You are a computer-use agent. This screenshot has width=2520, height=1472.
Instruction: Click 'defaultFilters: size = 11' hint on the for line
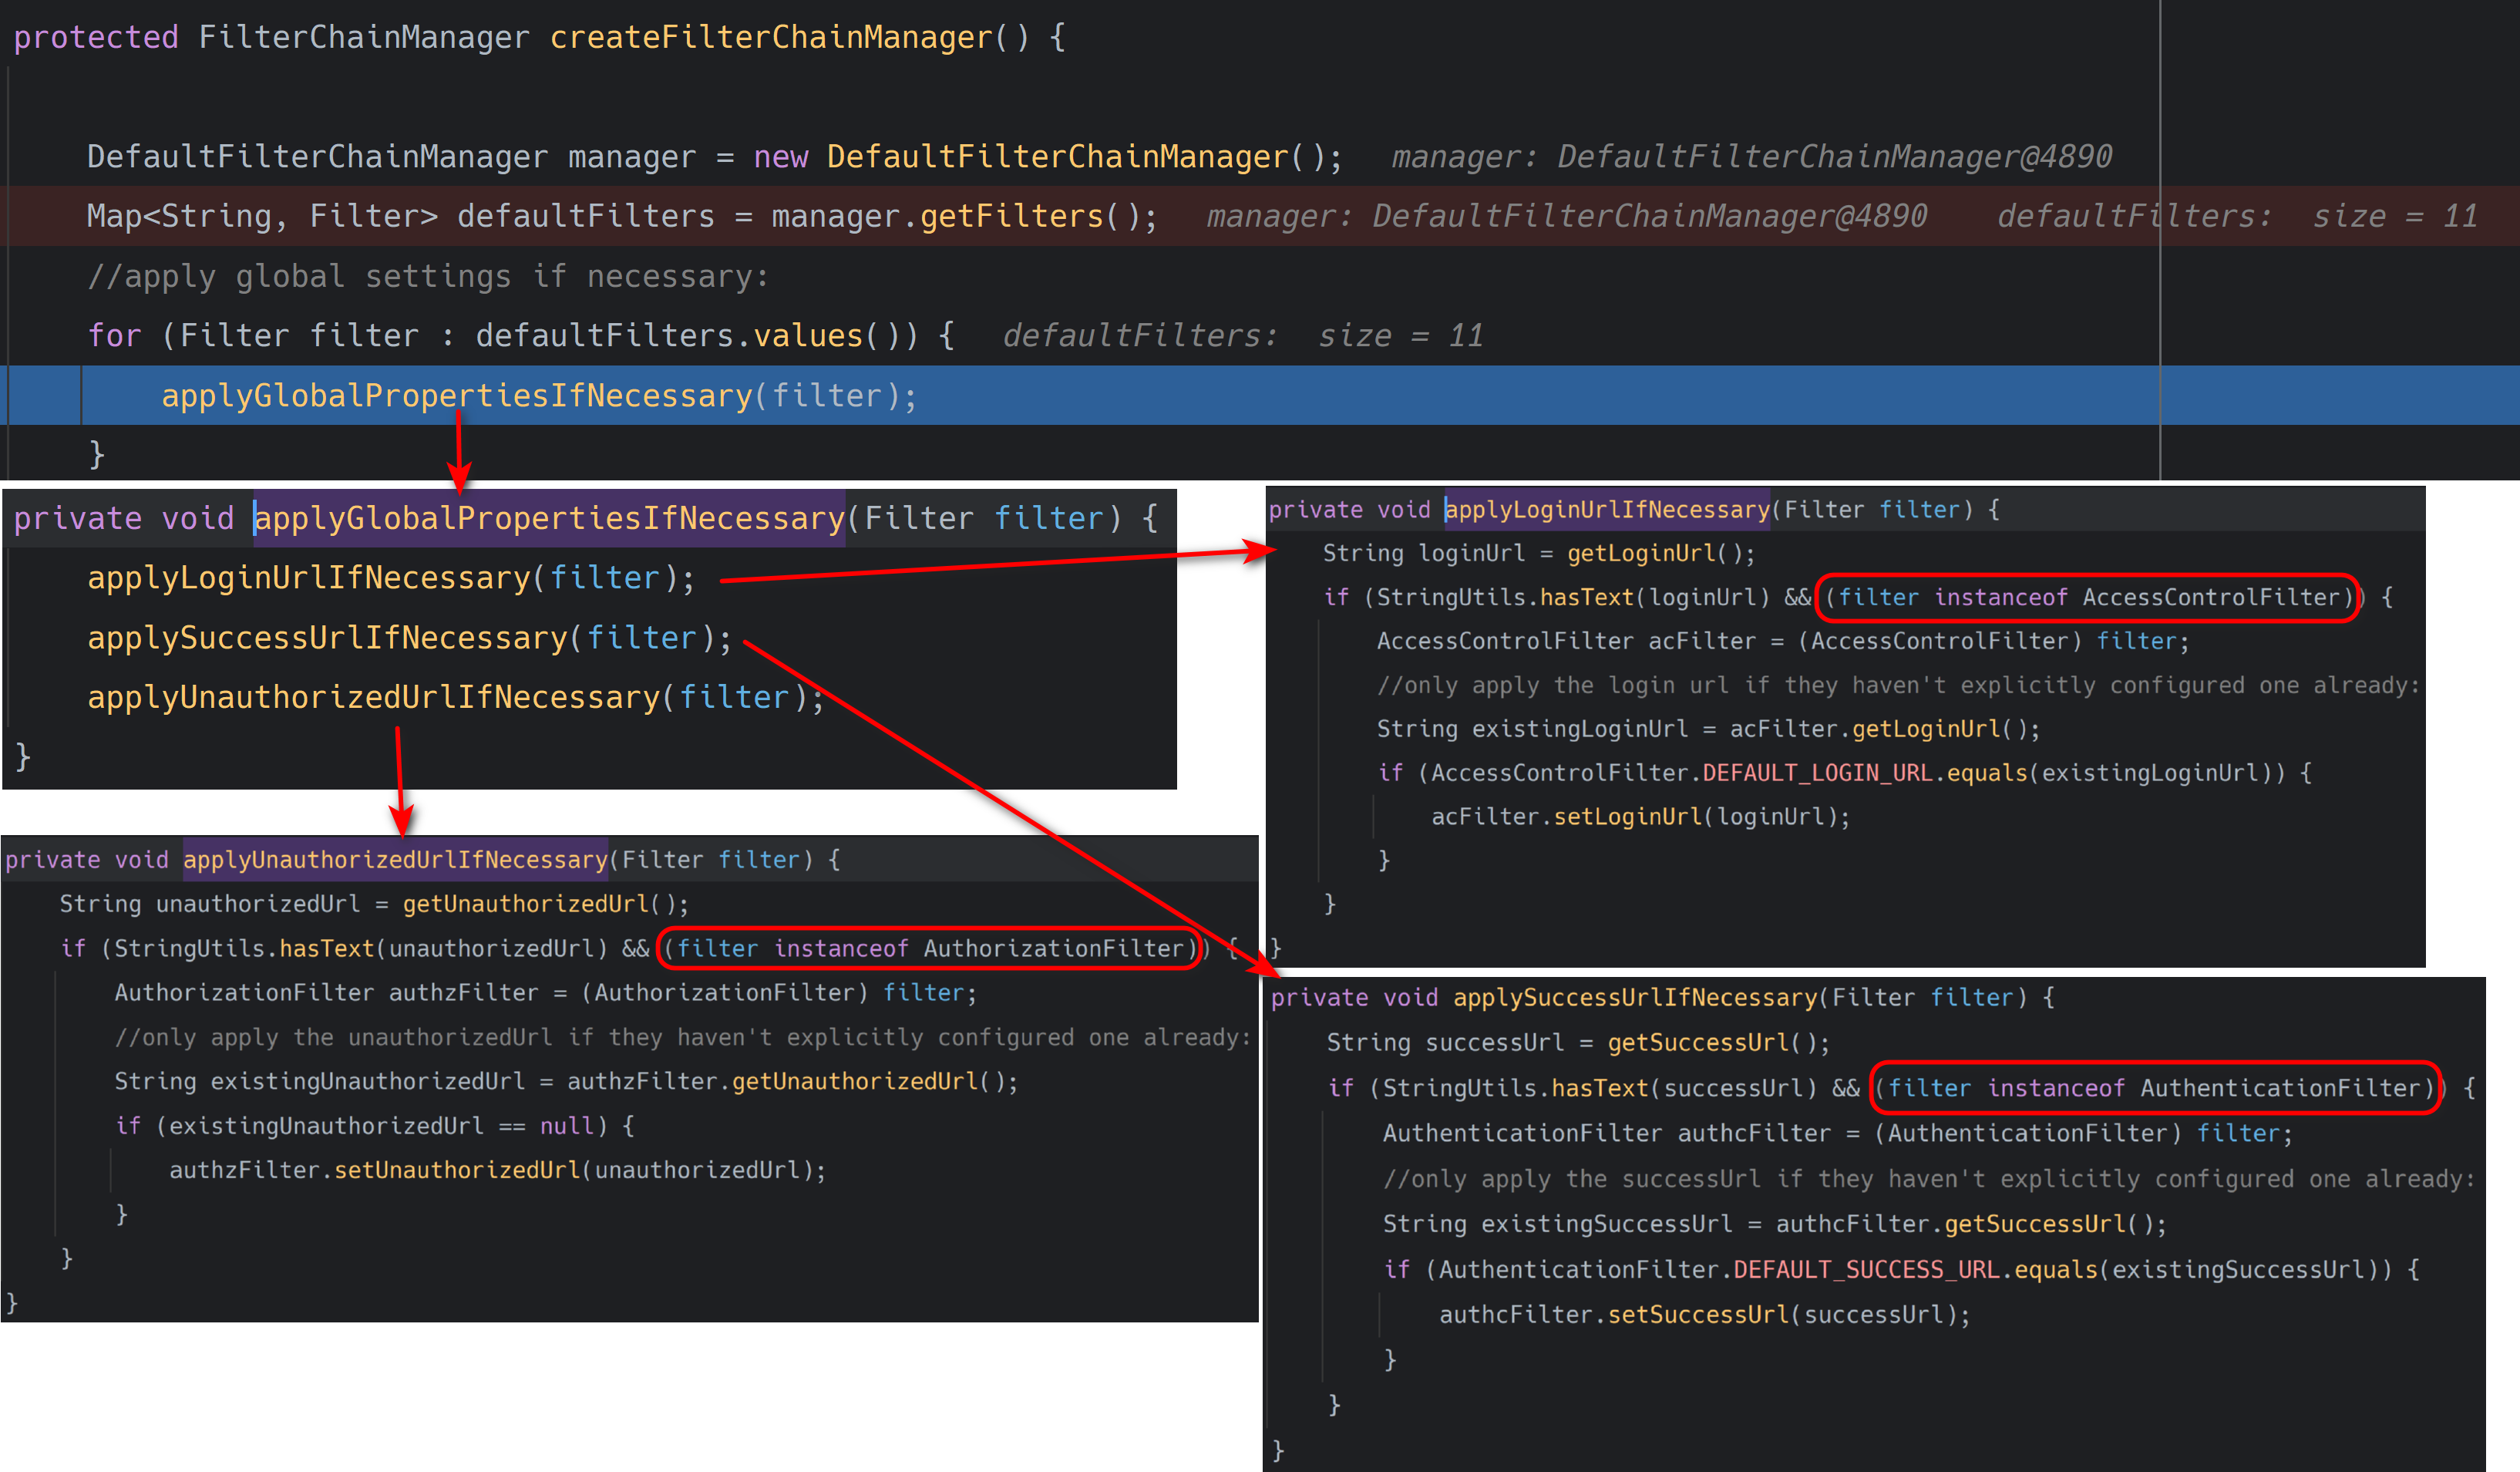(1243, 335)
